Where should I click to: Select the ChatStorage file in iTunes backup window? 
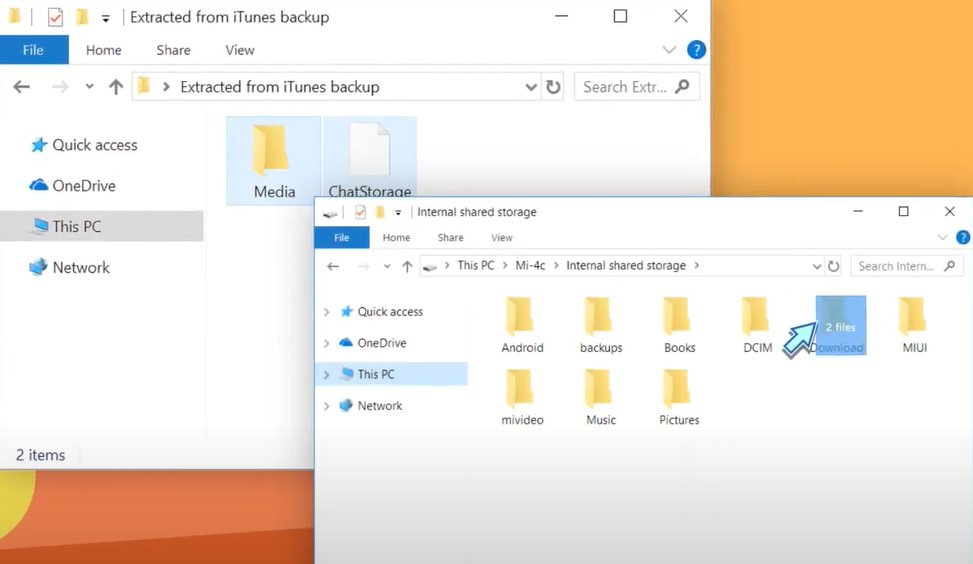point(370,158)
